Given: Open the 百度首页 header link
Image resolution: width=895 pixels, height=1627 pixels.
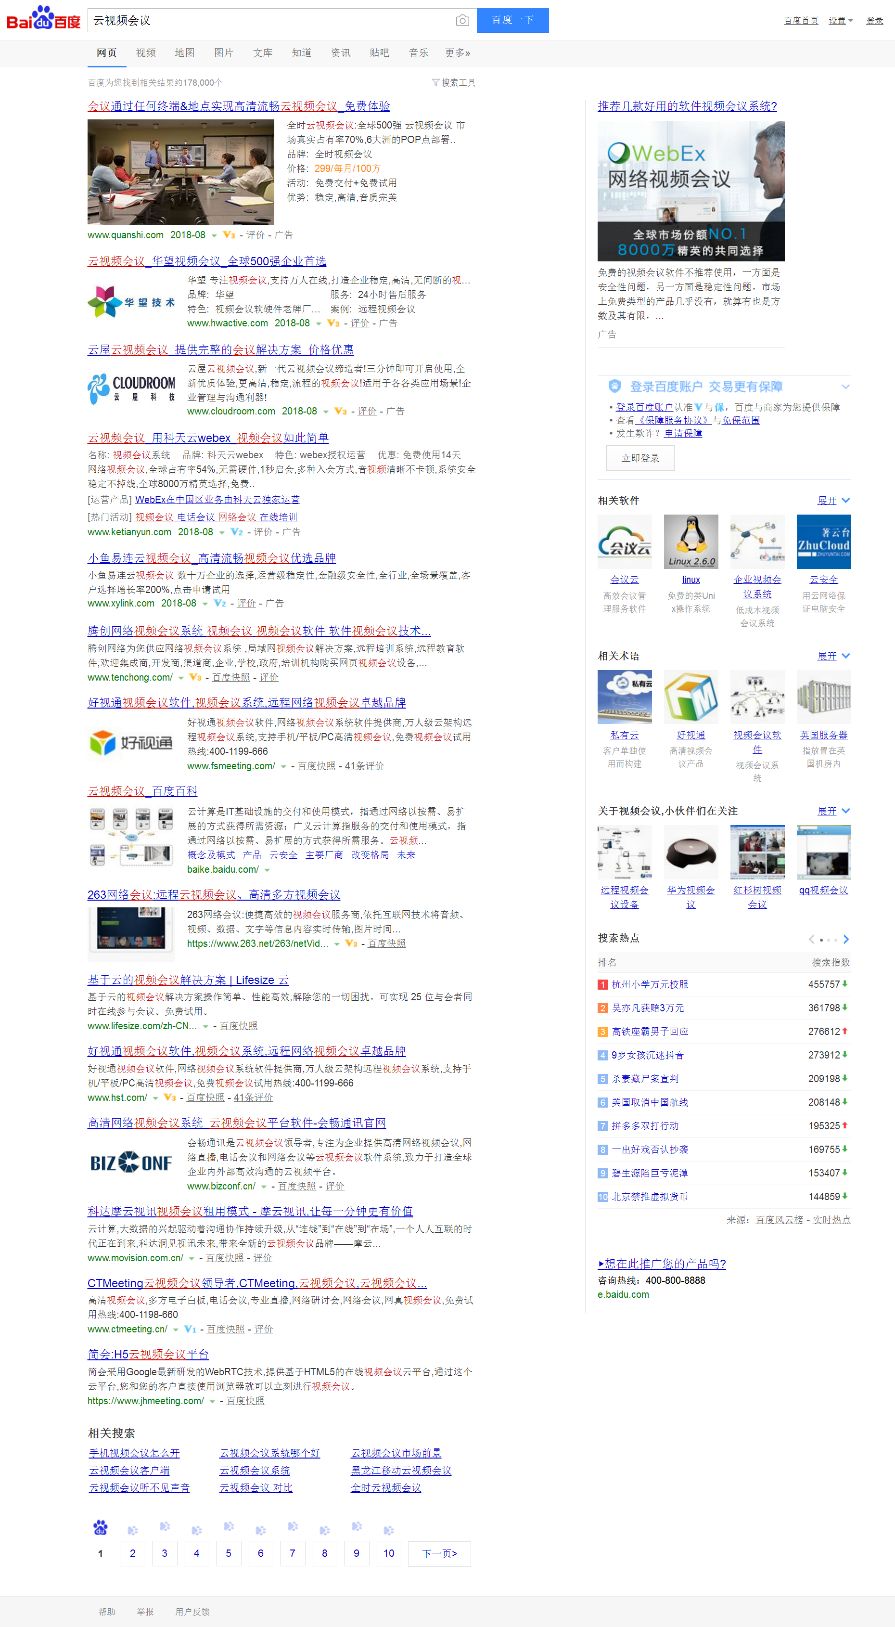Looking at the screenshot, I should [x=801, y=20].
